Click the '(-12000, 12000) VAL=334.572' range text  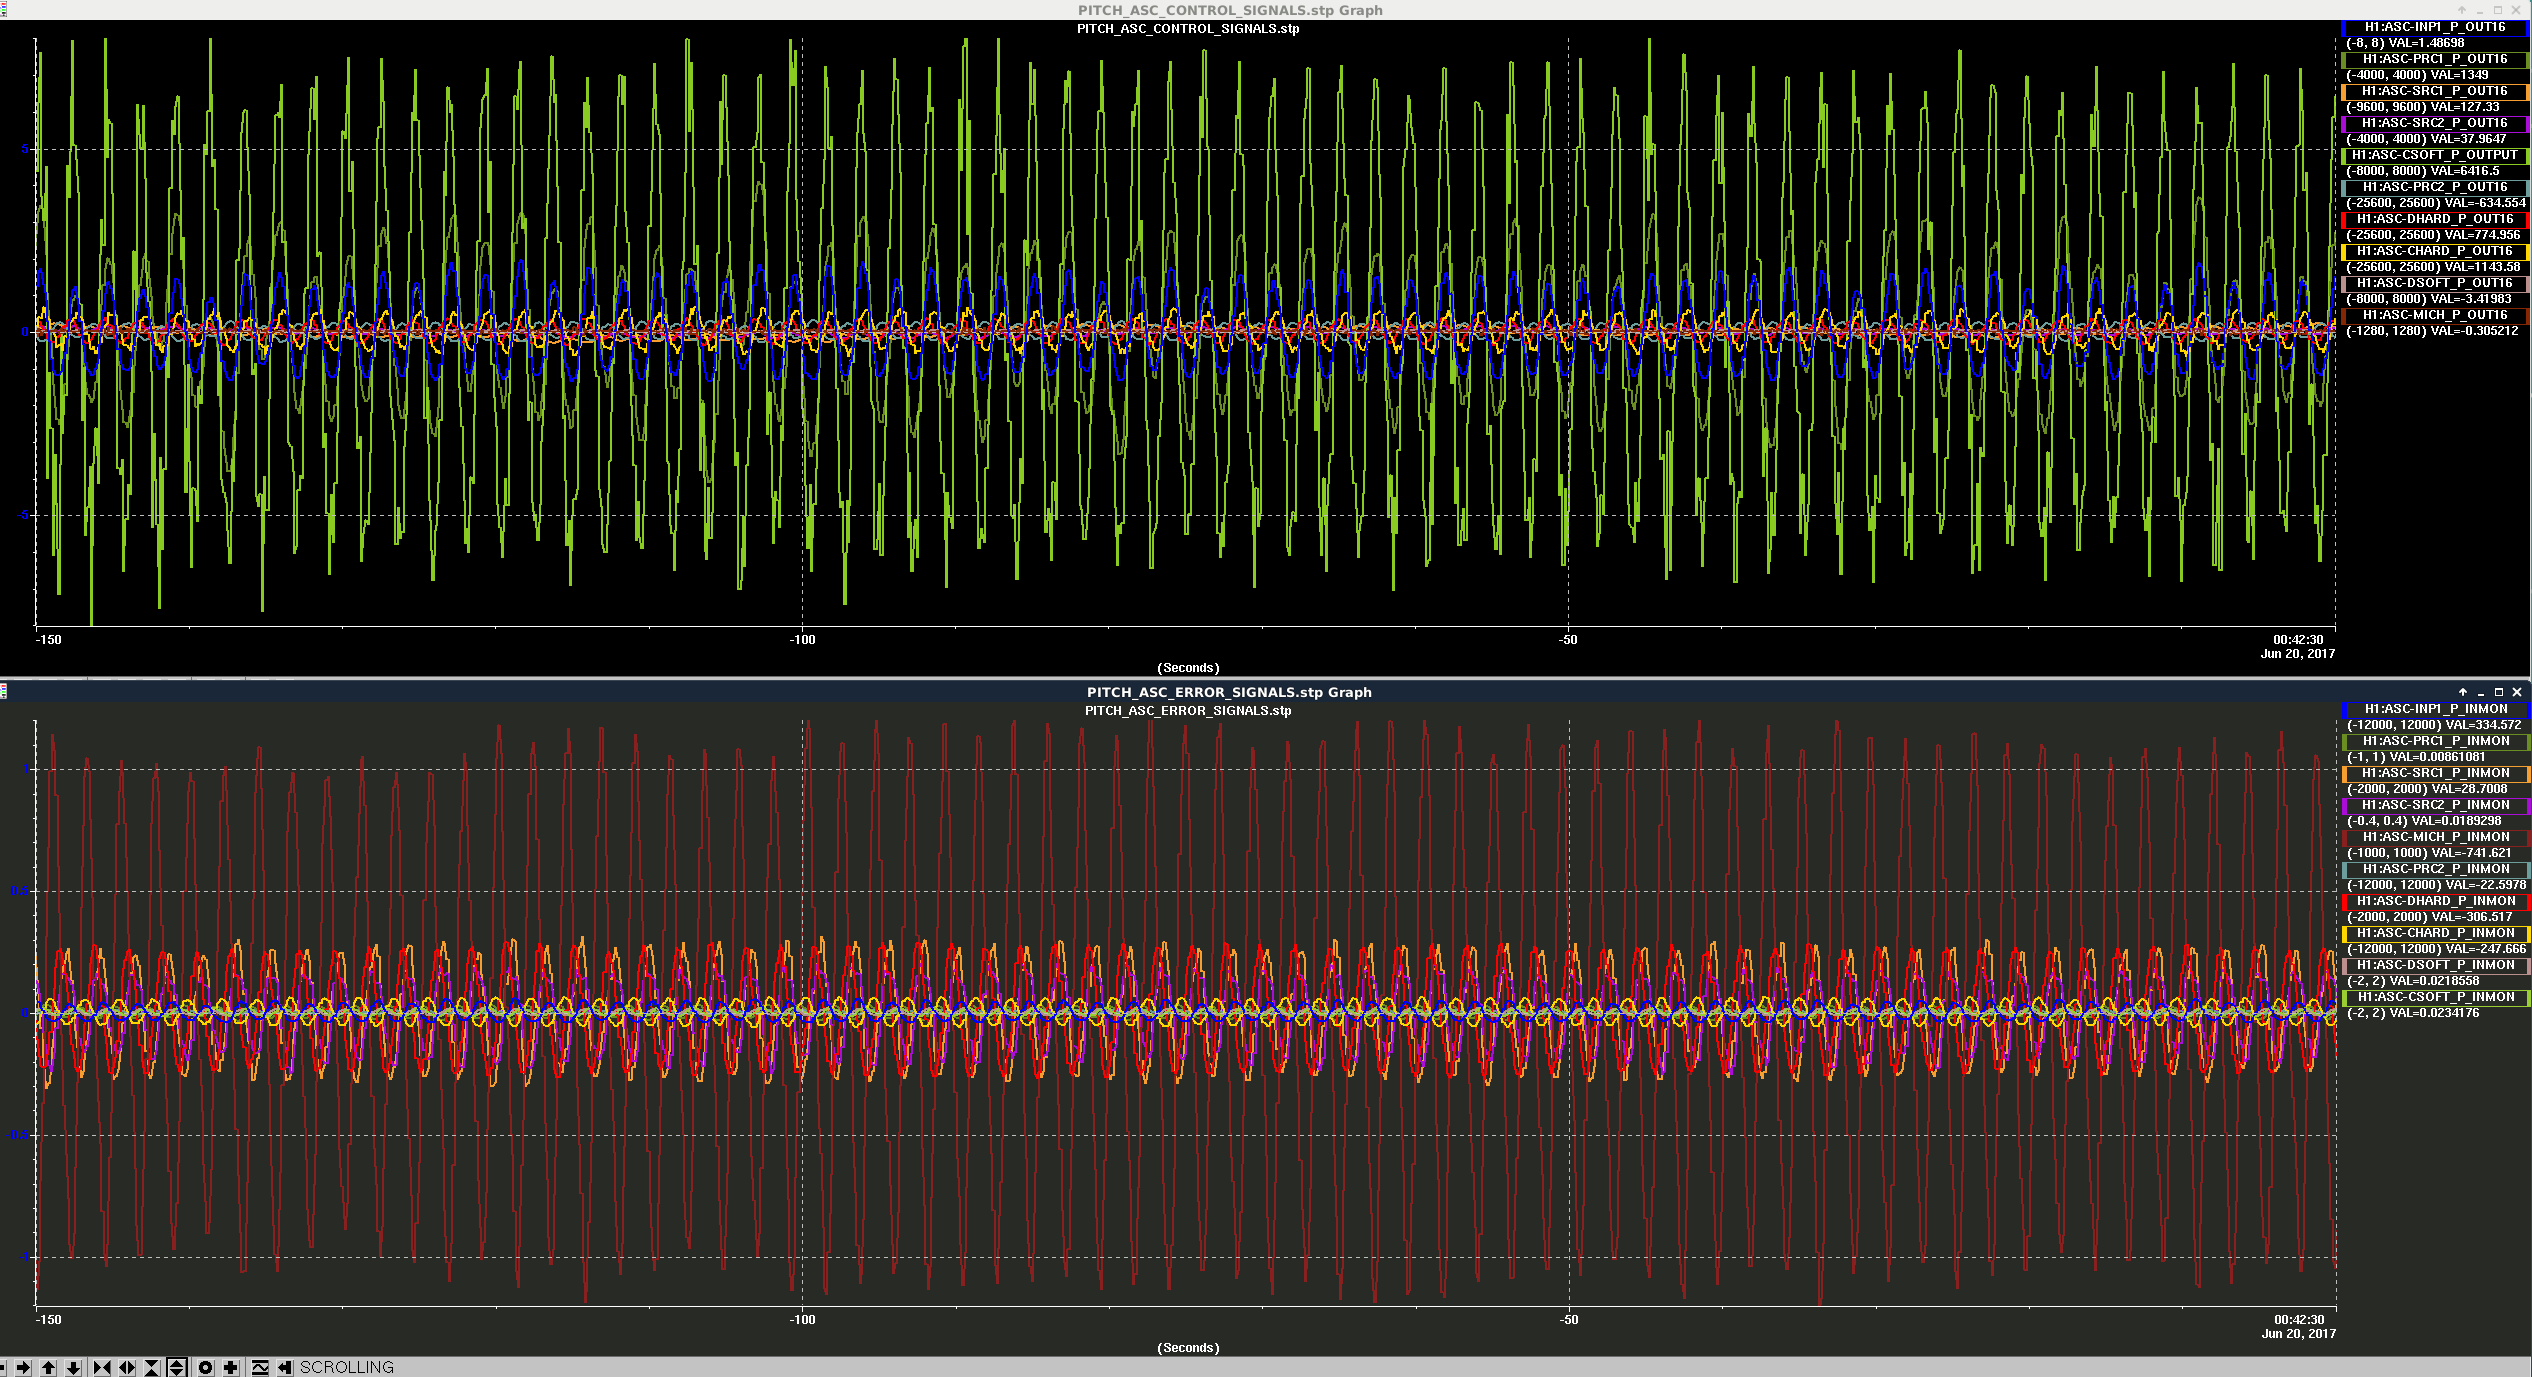(2434, 725)
